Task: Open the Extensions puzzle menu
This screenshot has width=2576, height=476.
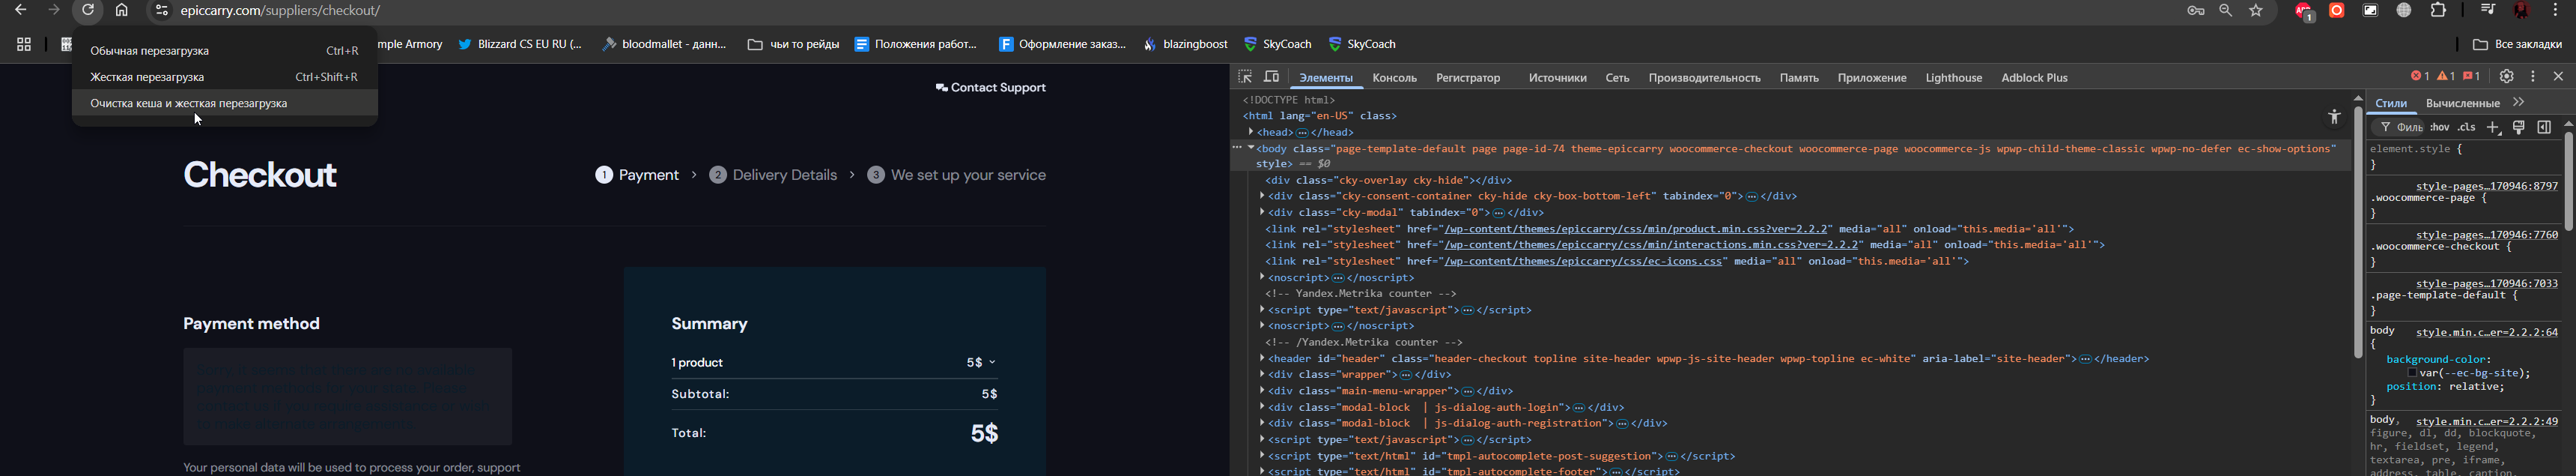Action: 2438,11
